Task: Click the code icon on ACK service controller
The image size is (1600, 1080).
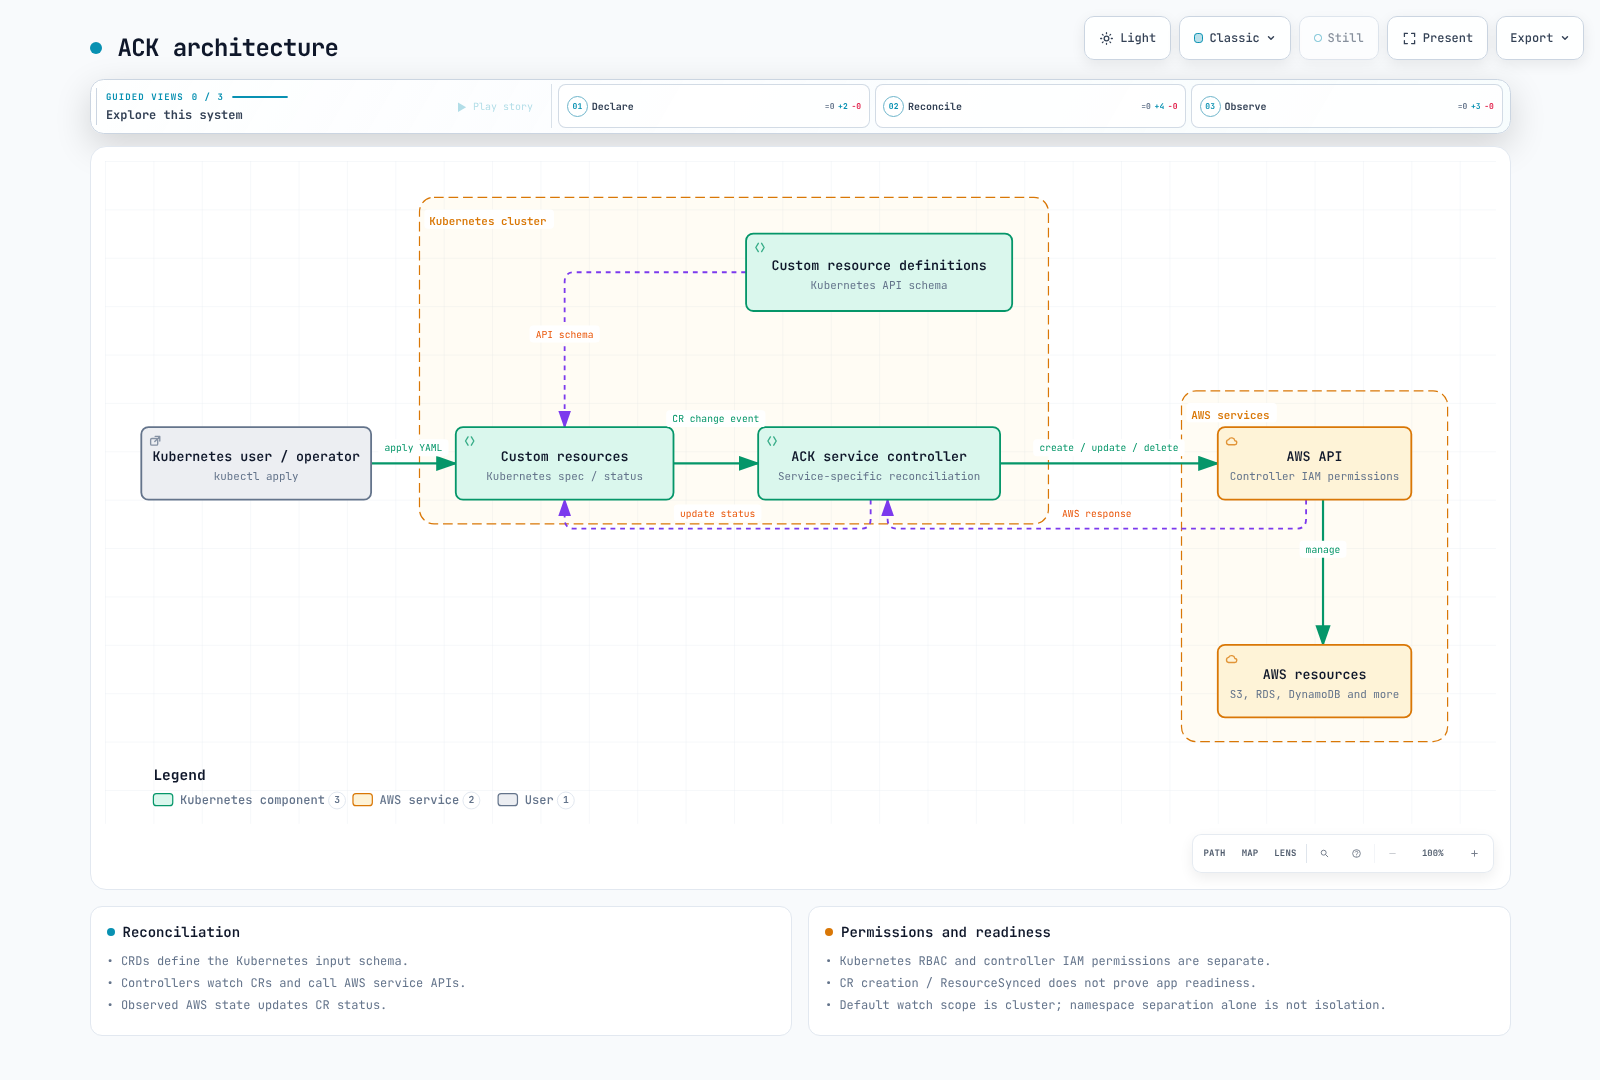Action: coord(772,441)
